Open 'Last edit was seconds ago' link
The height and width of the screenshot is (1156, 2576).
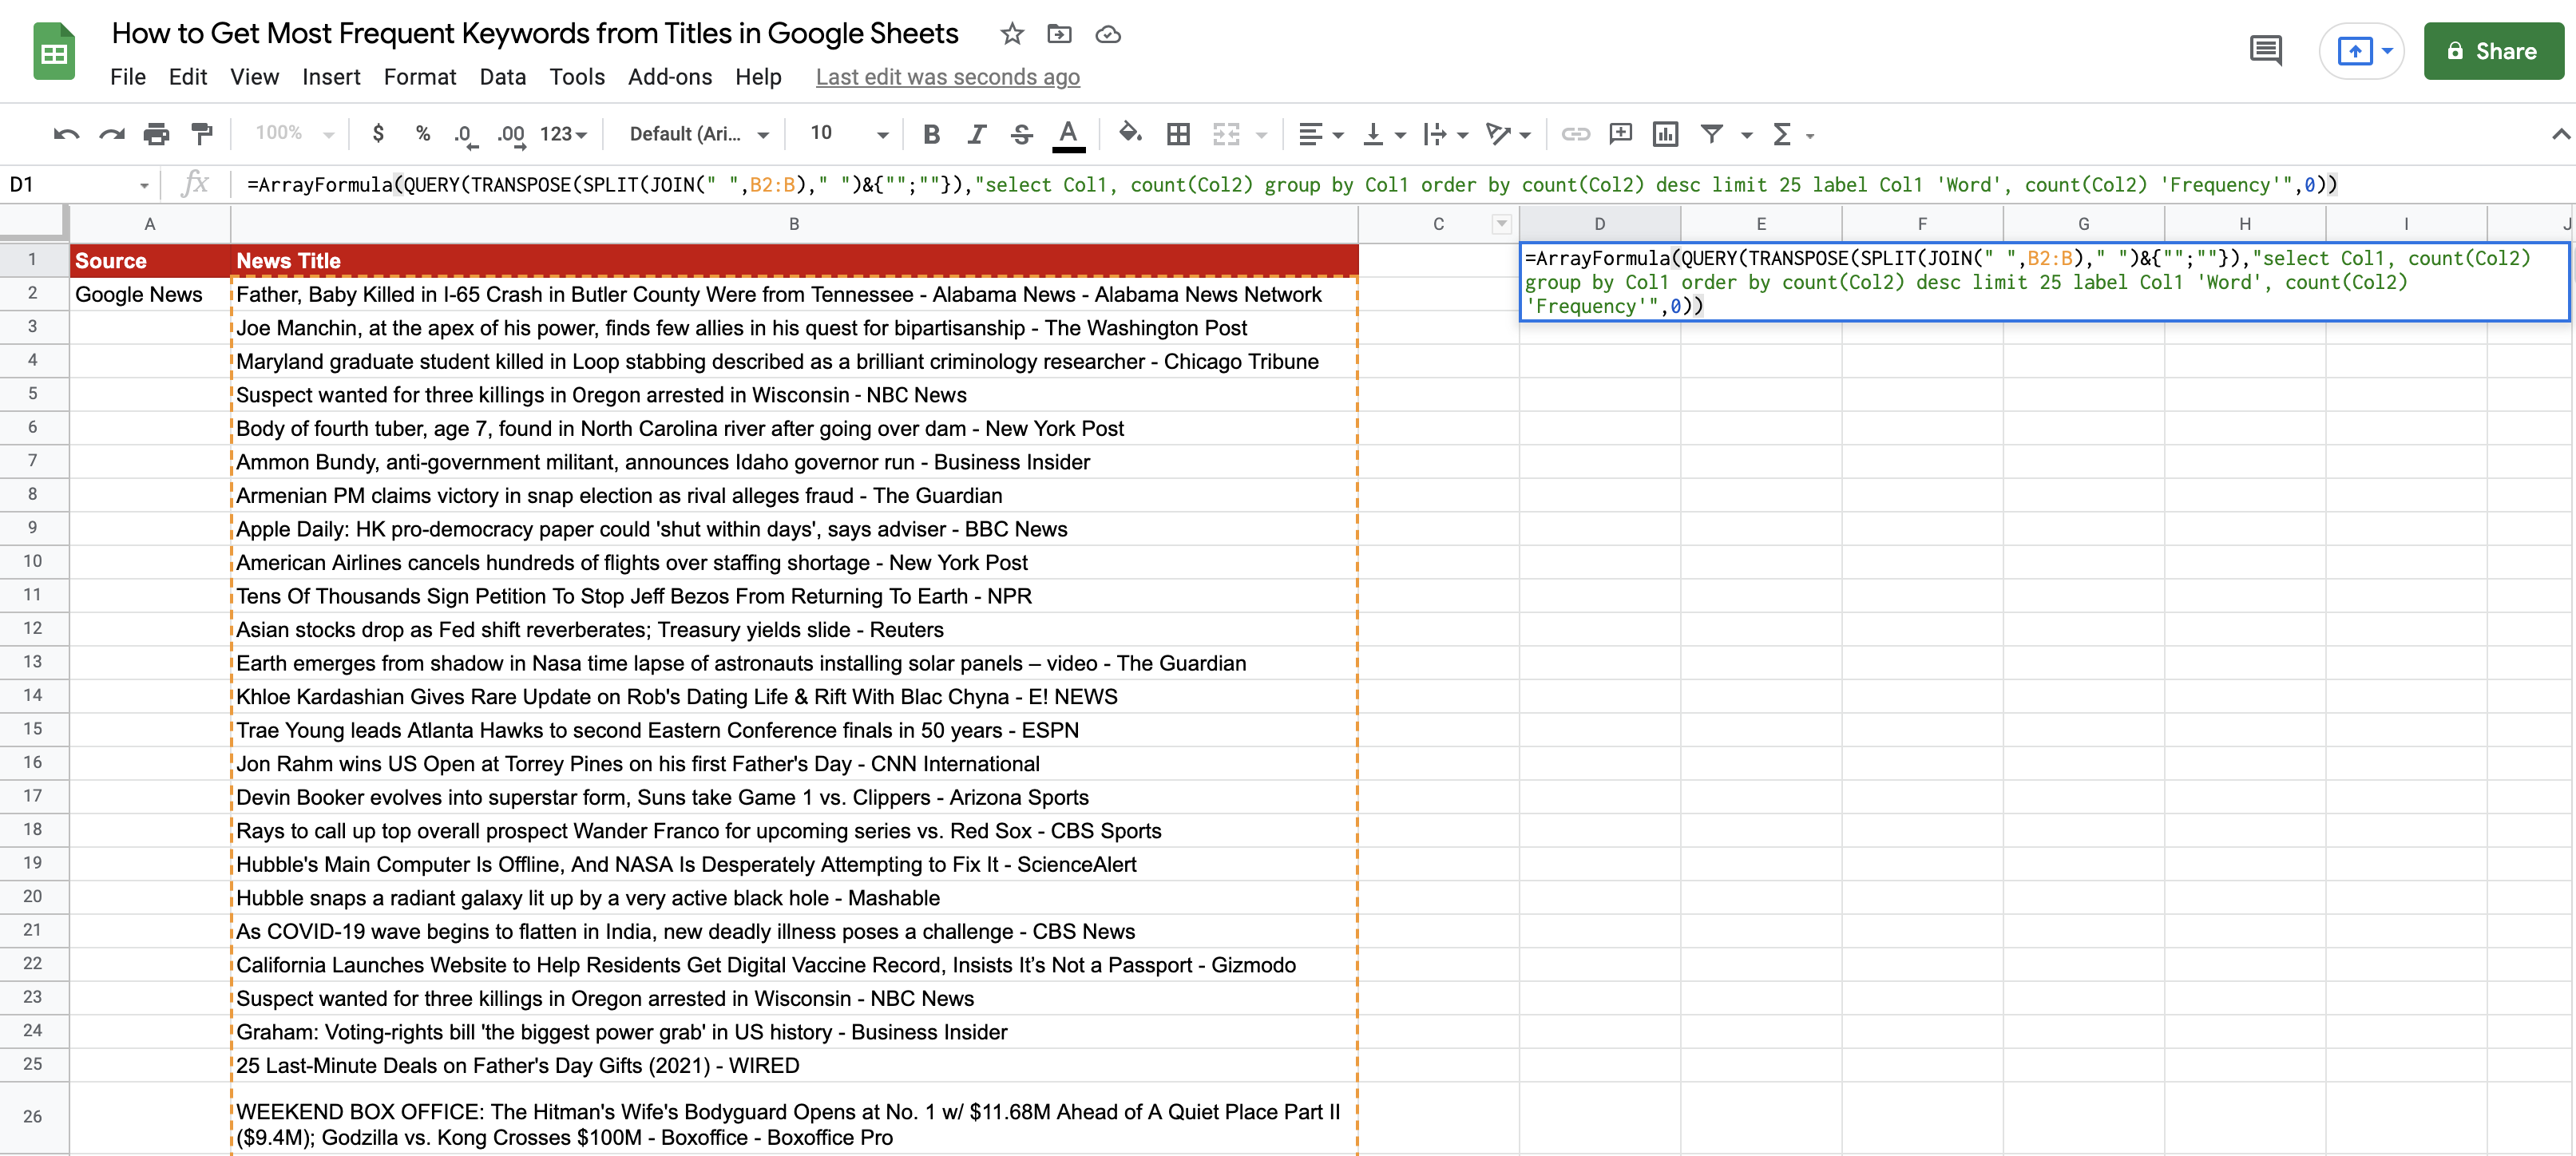click(947, 77)
